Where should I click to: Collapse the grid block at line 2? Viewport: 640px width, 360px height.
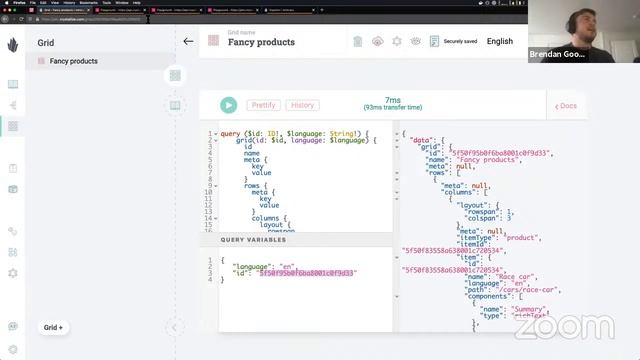(x=216, y=140)
